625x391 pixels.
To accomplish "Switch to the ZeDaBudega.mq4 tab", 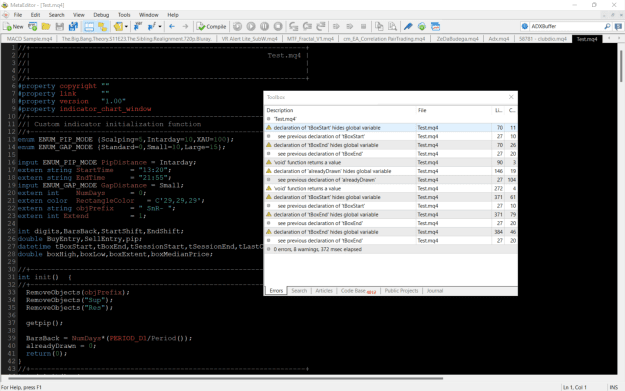I will [457, 39].
